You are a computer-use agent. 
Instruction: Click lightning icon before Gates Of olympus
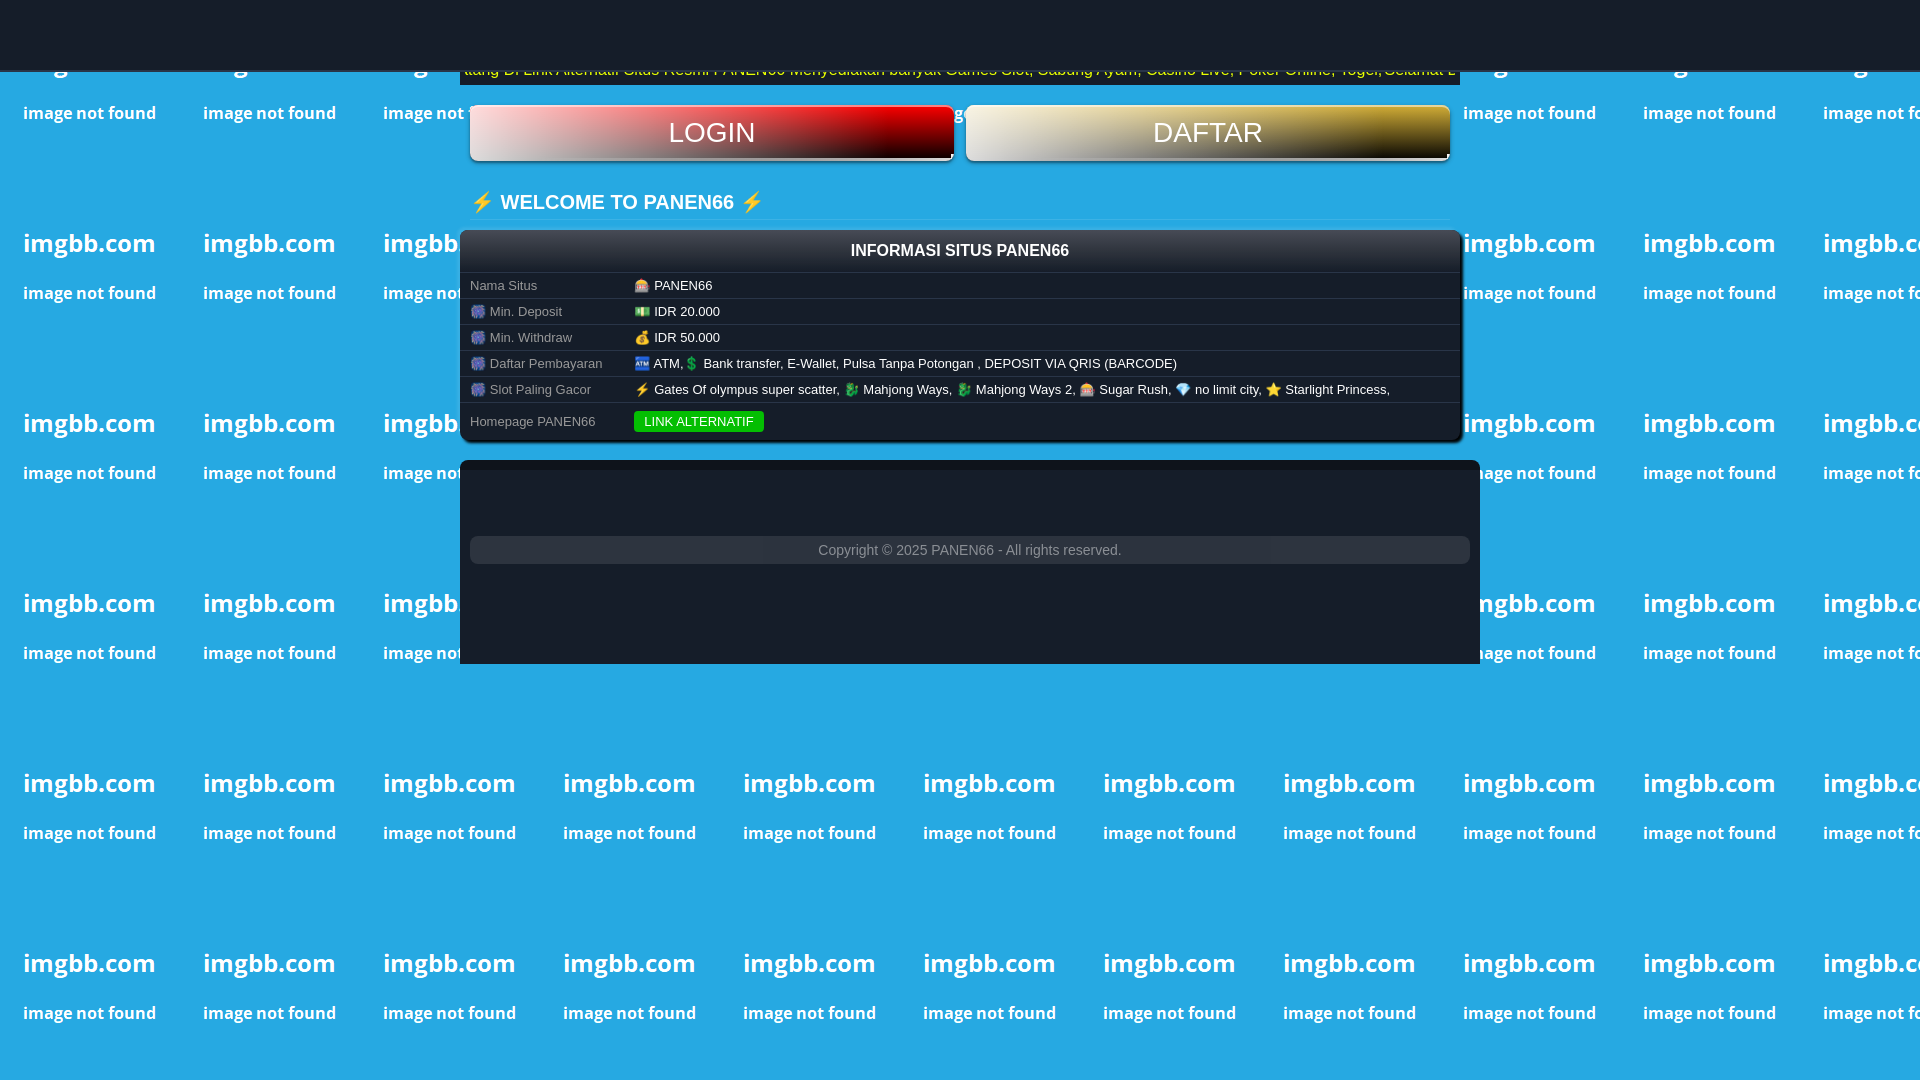coord(642,390)
